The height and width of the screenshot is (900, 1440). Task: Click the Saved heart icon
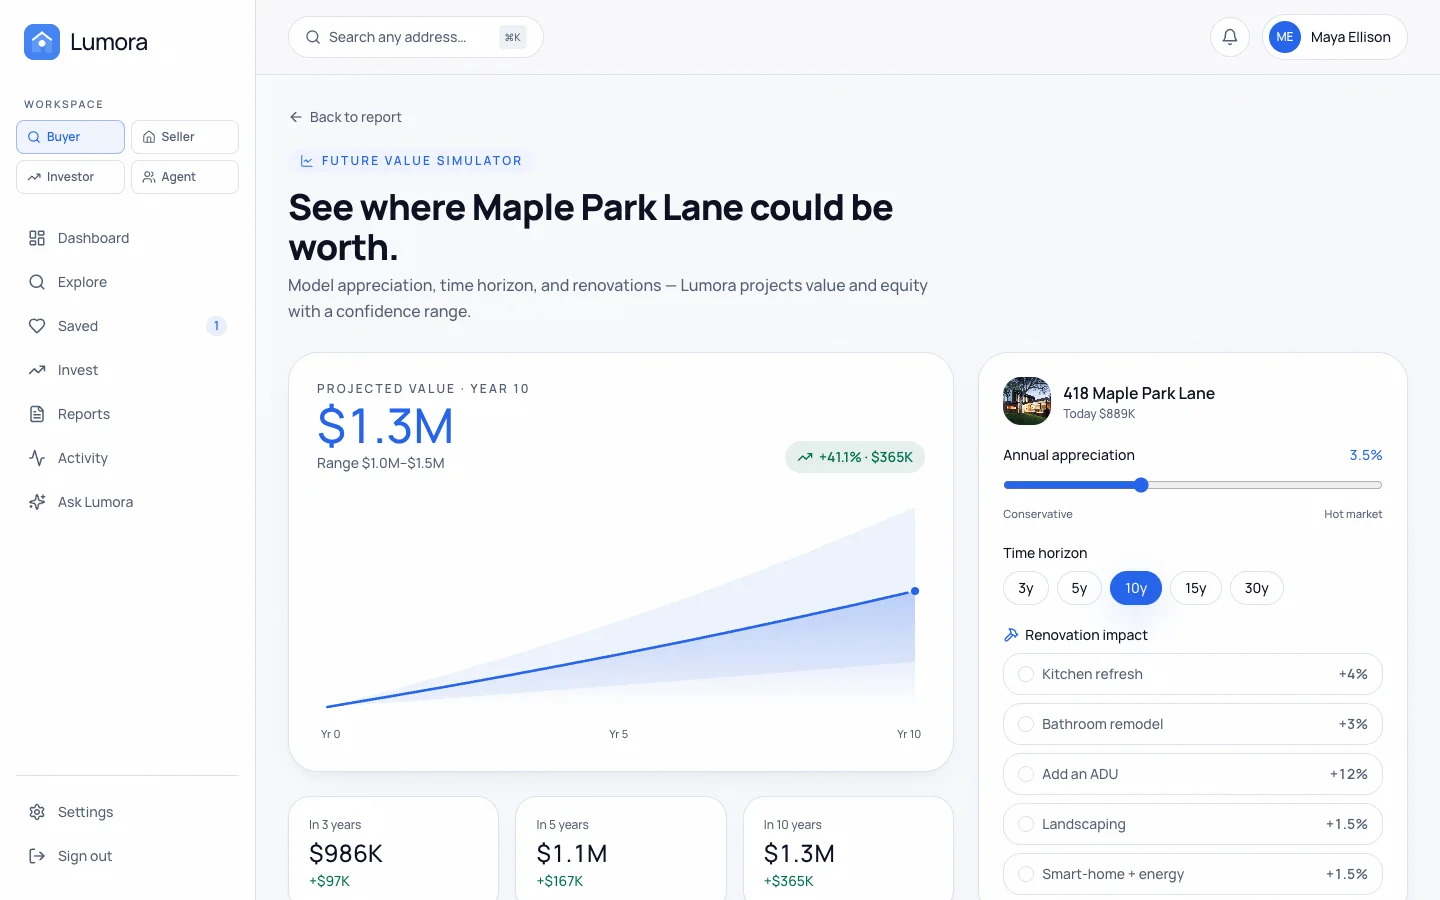click(37, 326)
